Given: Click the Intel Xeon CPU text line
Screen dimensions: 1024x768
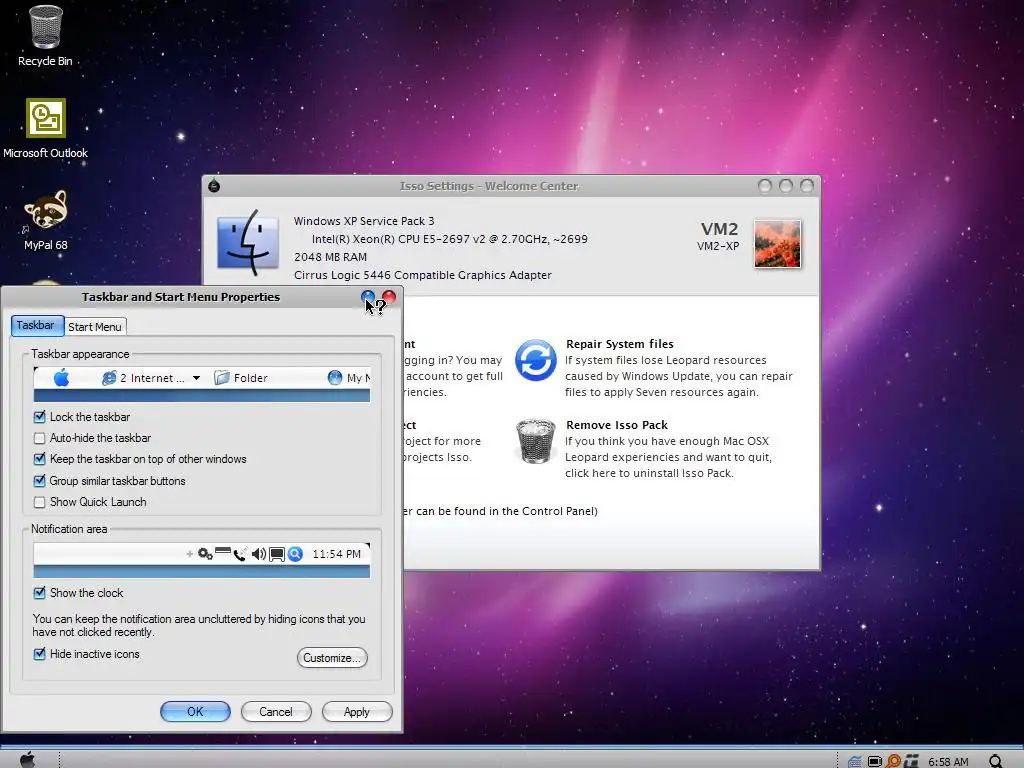Looking at the screenshot, I should tap(449, 239).
